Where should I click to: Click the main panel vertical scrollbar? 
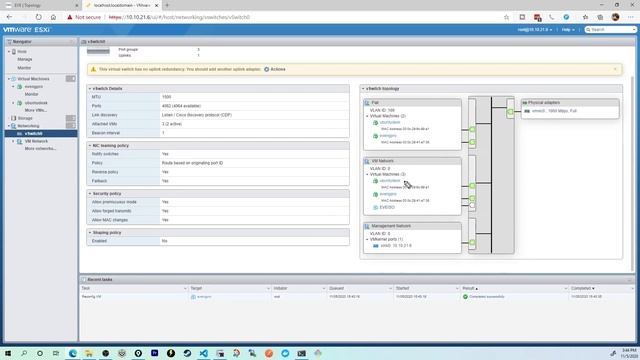tap(633, 173)
